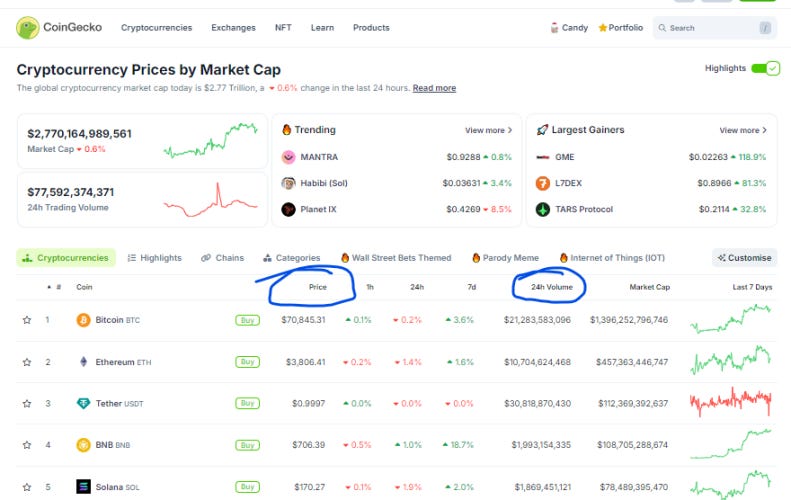This screenshot has width=791, height=500.
Task: Click the search magnifier icon
Action: pyautogui.click(x=662, y=28)
